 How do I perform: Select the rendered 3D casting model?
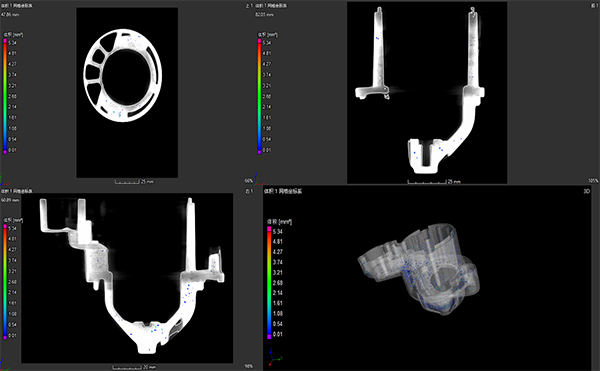click(x=419, y=269)
